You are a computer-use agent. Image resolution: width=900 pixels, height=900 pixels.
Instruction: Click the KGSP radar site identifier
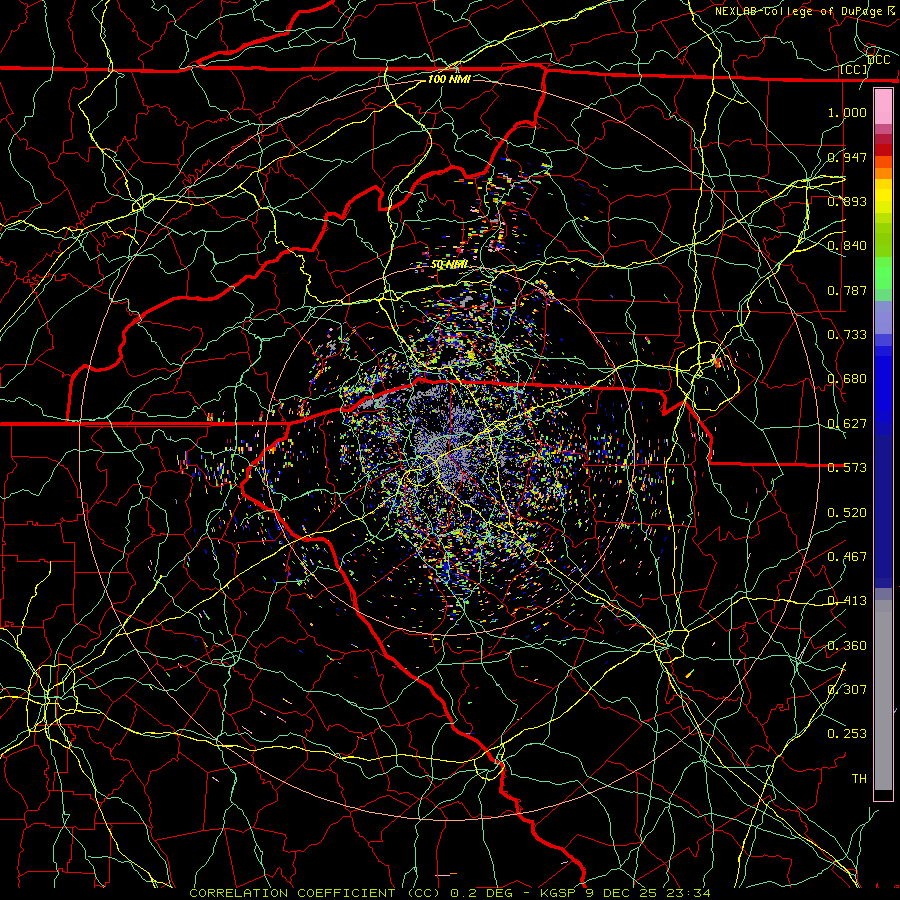coord(559,893)
